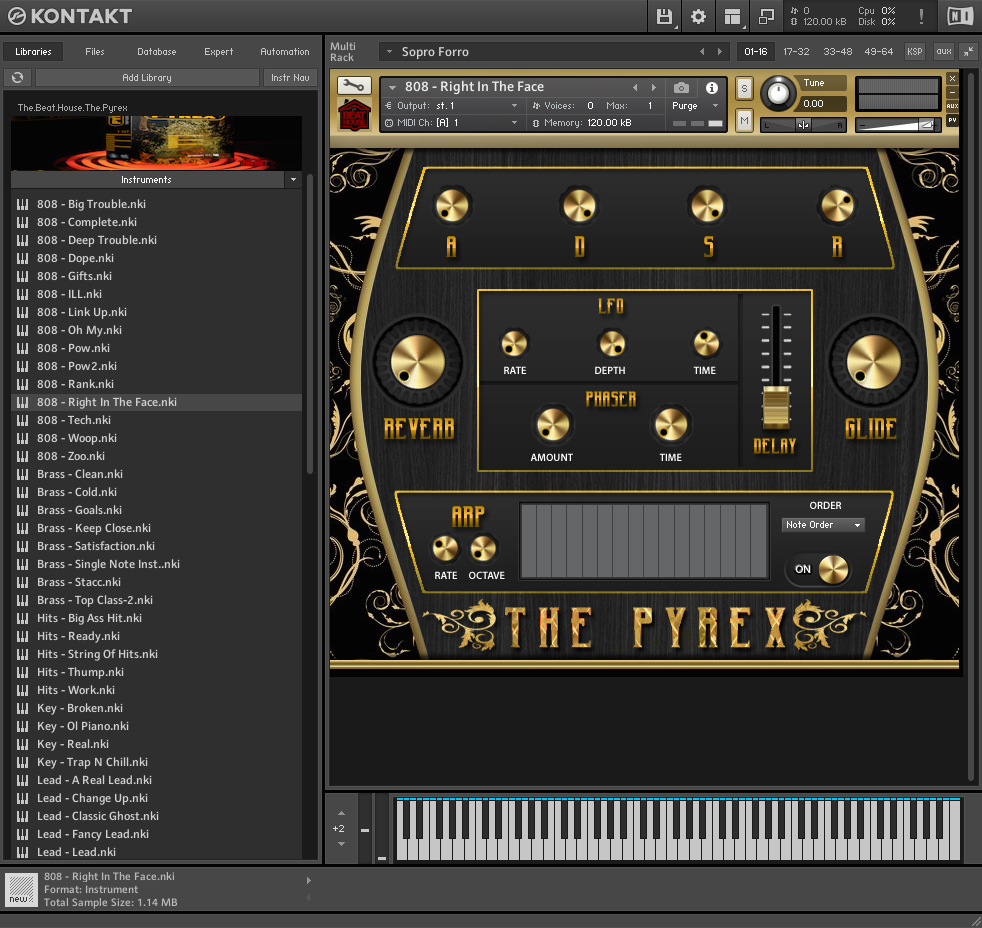This screenshot has height=928, width=982.
Task: Open the Purge dropdown
Action: pyautogui.click(x=695, y=106)
